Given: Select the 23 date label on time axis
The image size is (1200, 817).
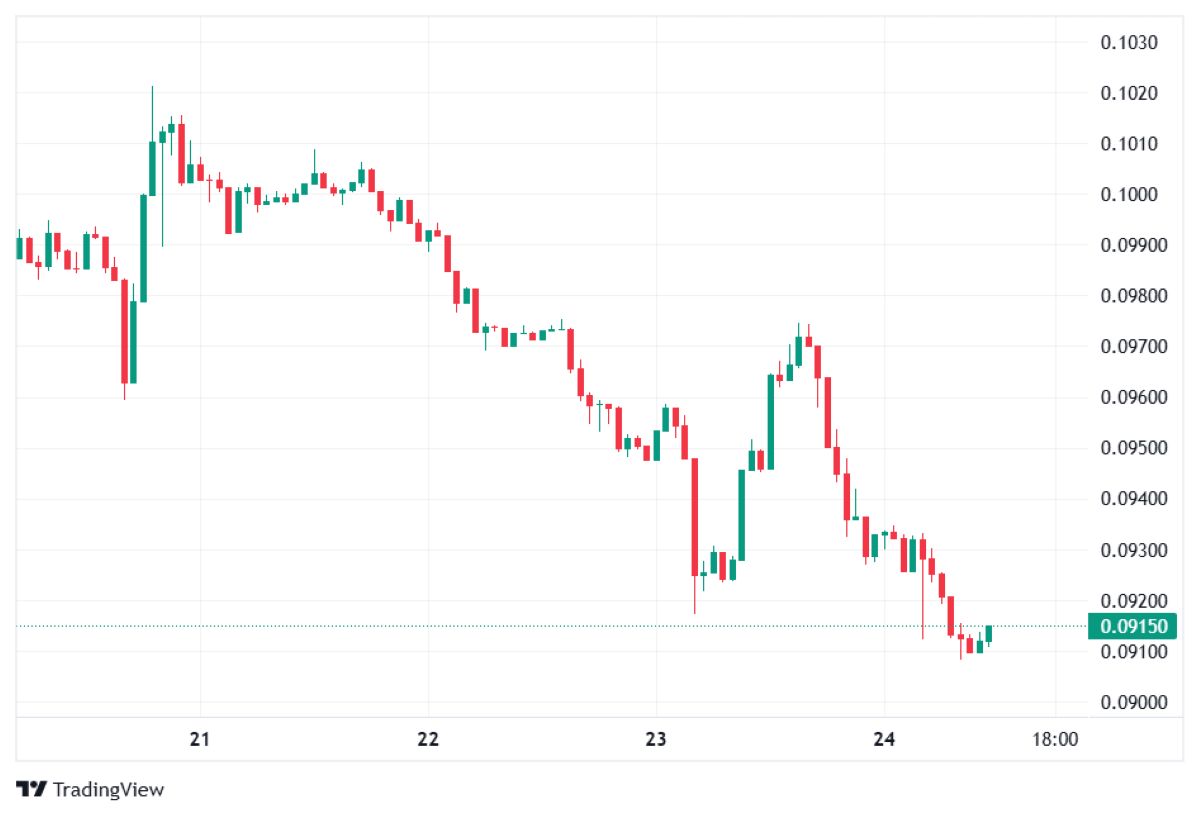Looking at the screenshot, I should [656, 740].
